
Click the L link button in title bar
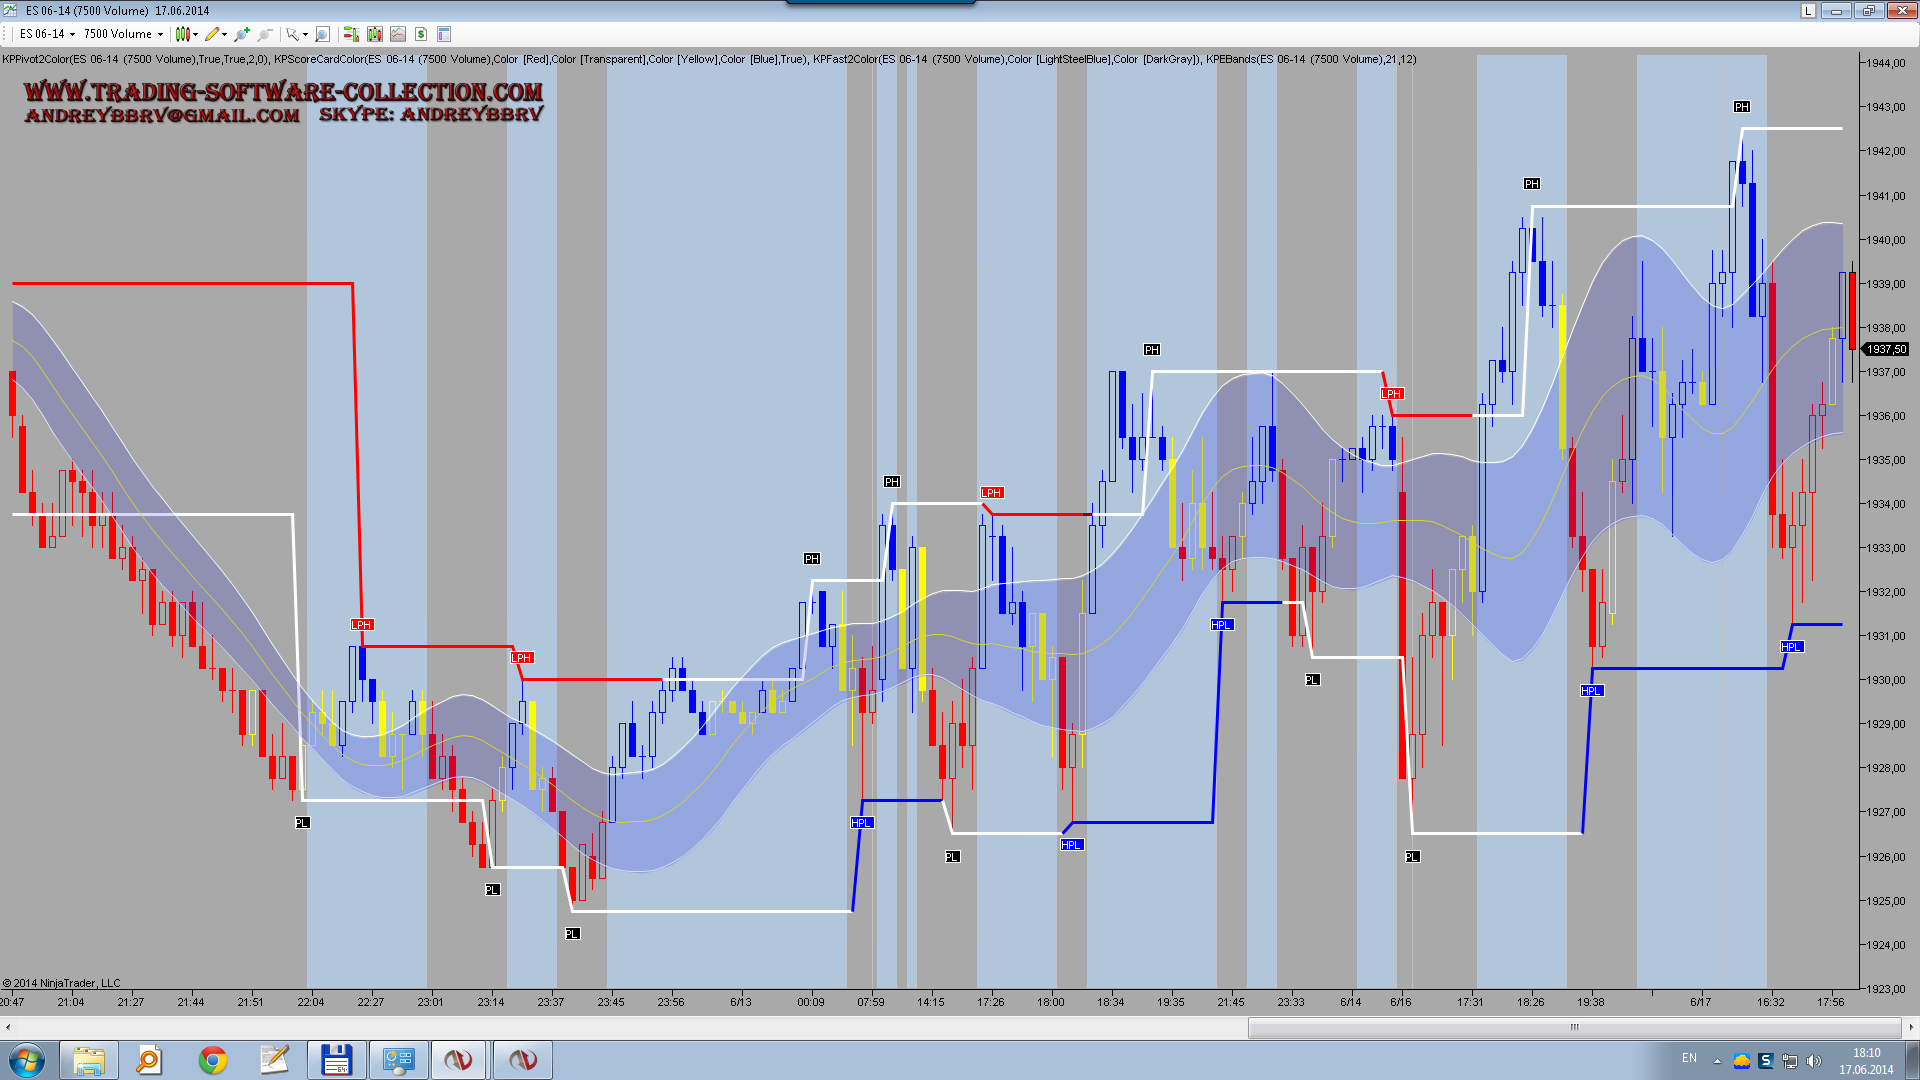(1808, 11)
